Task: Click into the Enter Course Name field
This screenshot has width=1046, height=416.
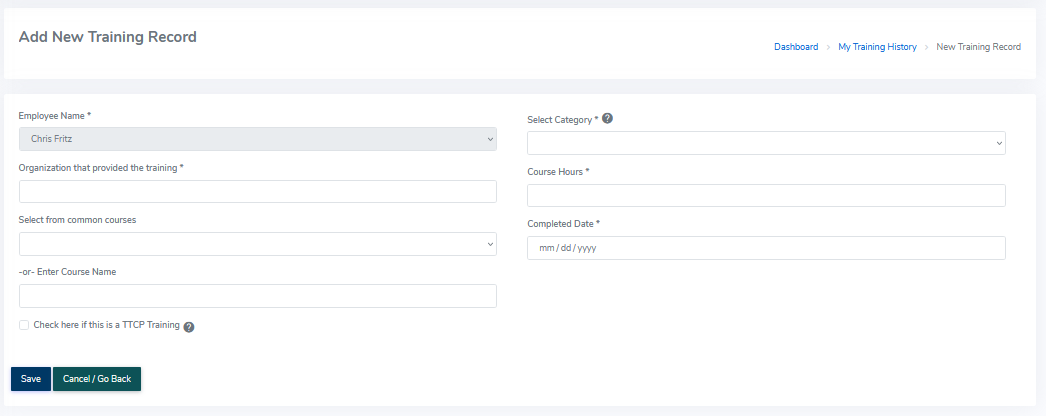Action: (x=257, y=296)
